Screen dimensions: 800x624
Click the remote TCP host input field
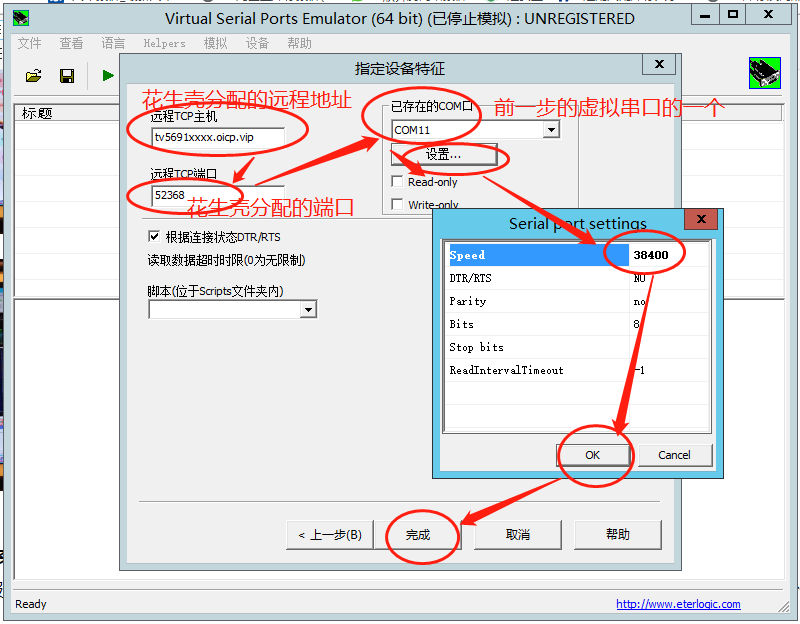[x=218, y=137]
